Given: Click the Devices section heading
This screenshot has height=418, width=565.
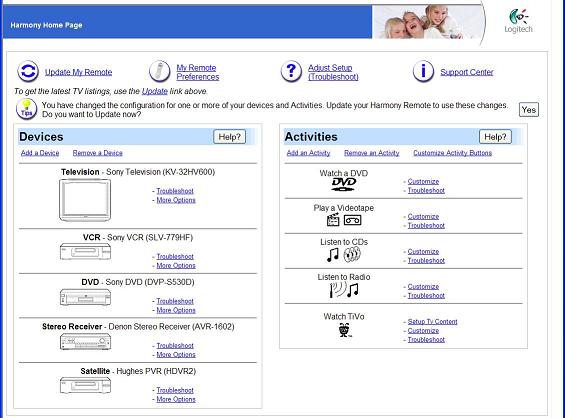Looking at the screenshot, I should [41, 137].
